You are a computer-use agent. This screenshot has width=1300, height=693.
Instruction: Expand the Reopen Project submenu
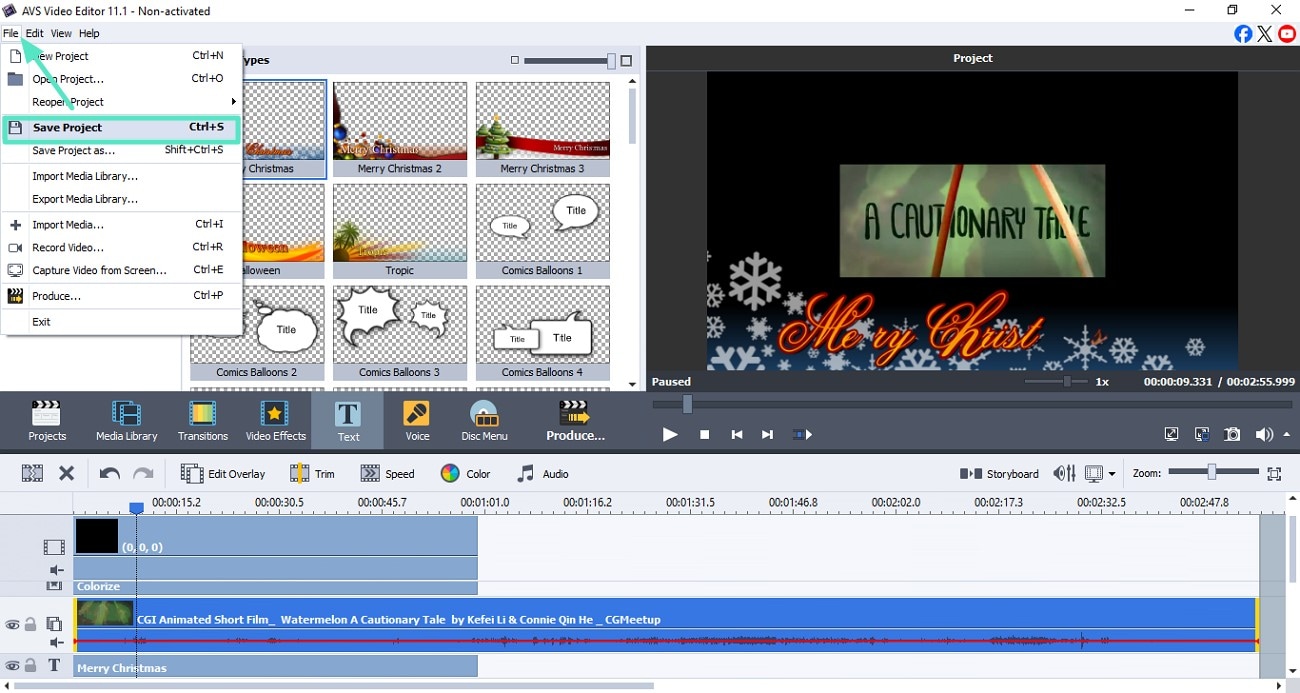click(121, 102)
